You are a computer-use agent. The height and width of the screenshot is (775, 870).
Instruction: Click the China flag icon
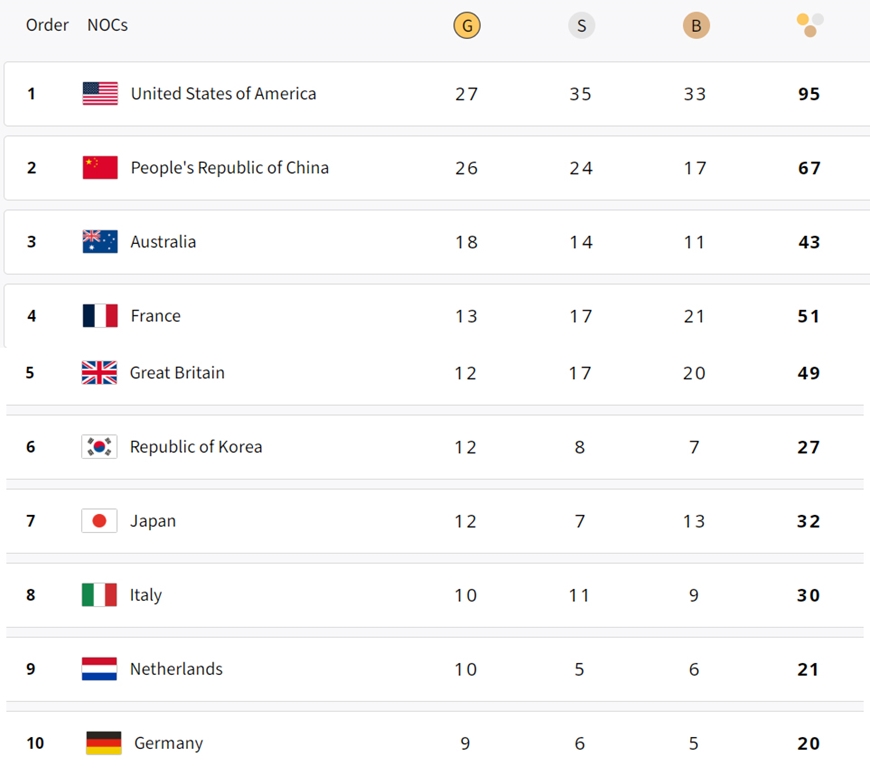pyautogui.click(x=100, y=168)
